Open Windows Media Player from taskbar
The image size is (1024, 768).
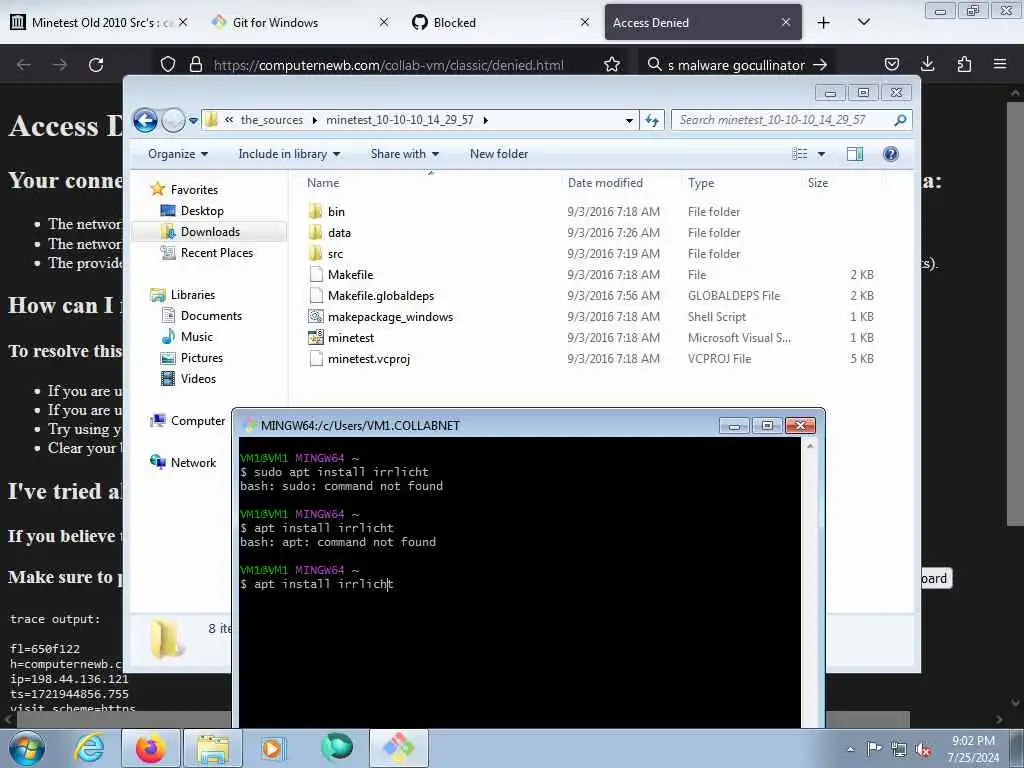[273, 748]
